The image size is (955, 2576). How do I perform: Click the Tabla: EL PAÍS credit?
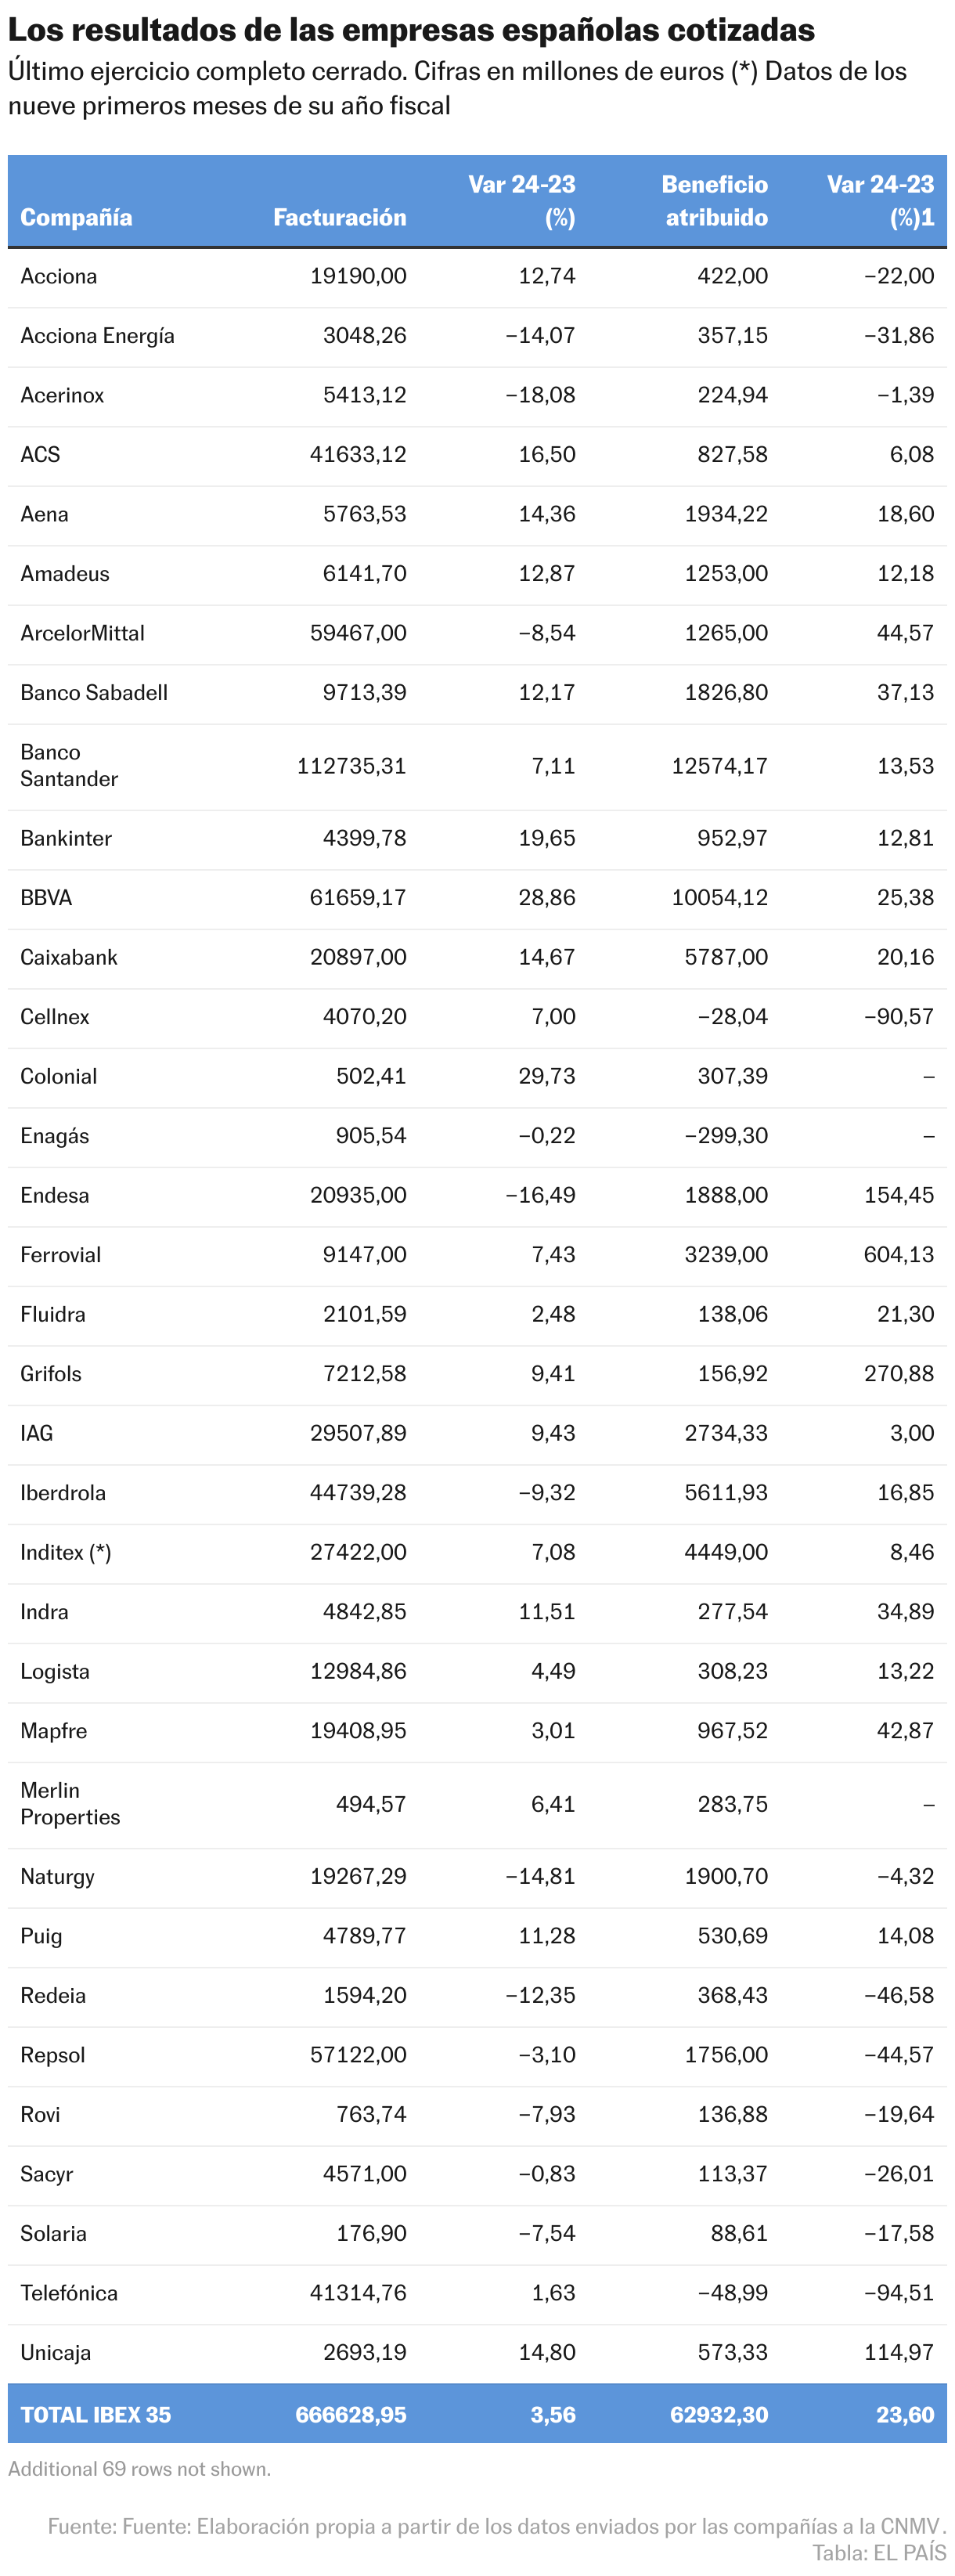pos(878,2552)
